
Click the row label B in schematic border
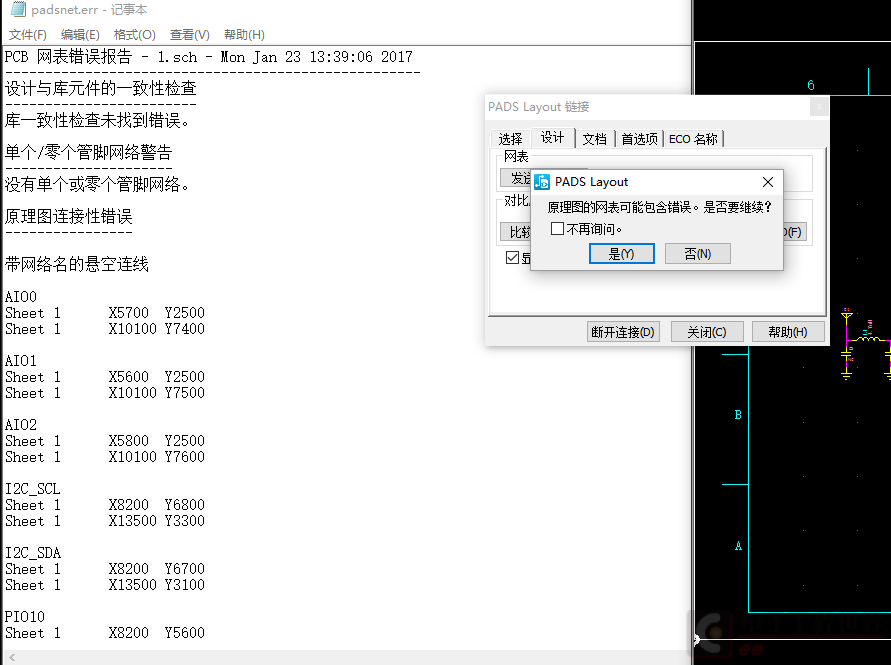[x=738, y=414]
